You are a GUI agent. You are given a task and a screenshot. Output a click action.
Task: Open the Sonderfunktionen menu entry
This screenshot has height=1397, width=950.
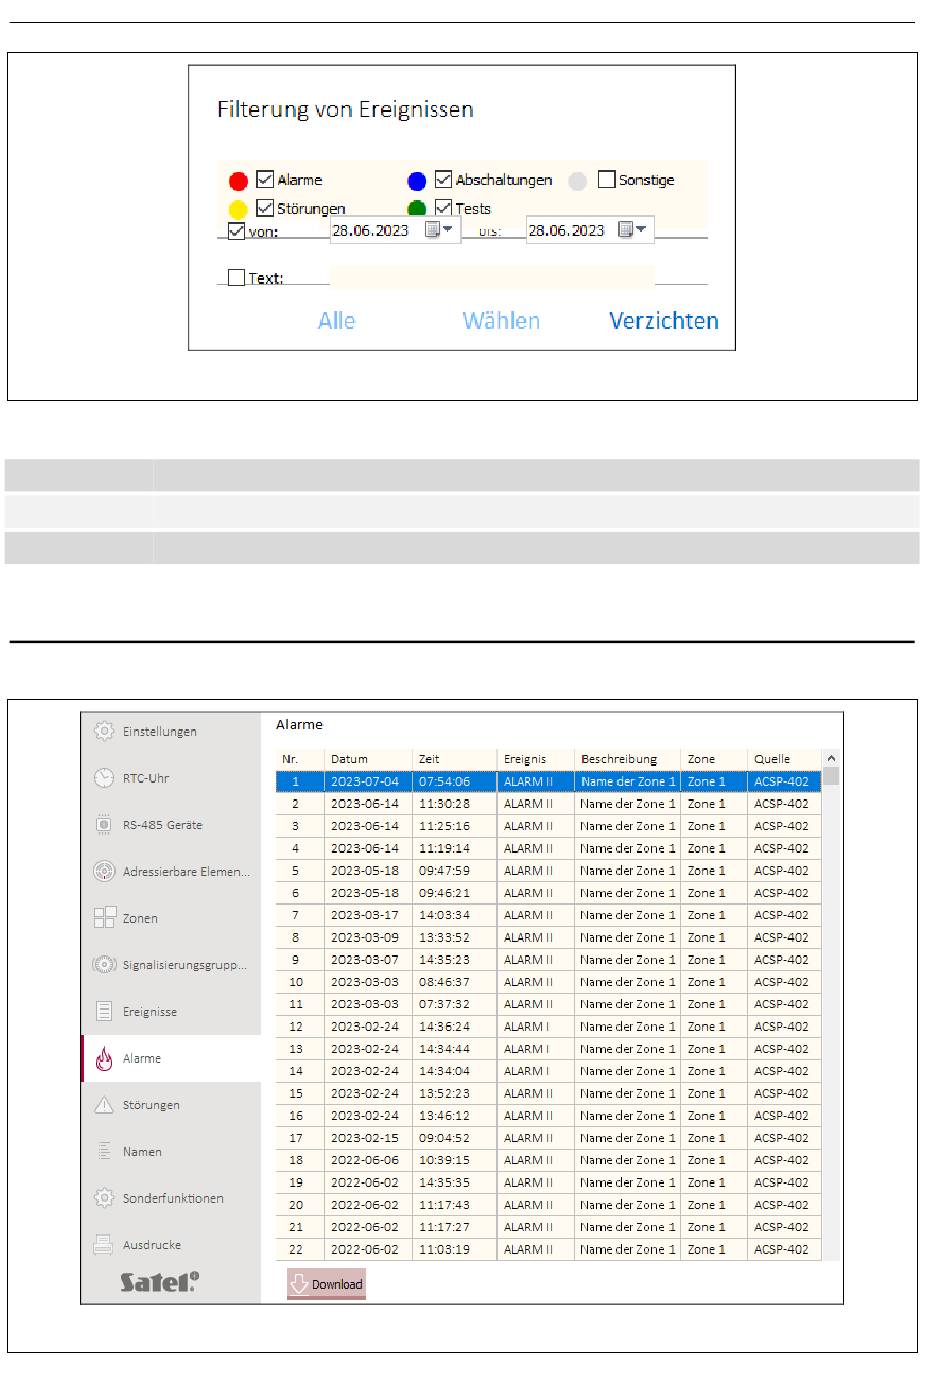[x=171, y=1198]
